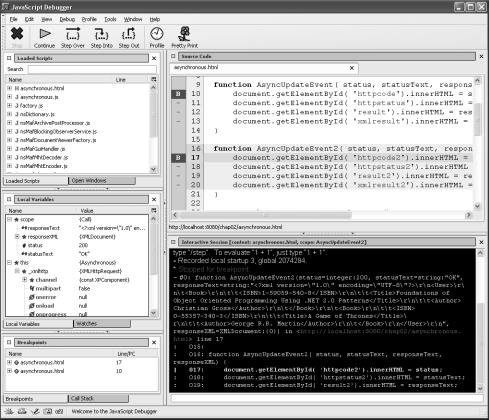Close the Loaded Scripts panel
Viewport: 489px width, 420px height.
pos(154,58)
